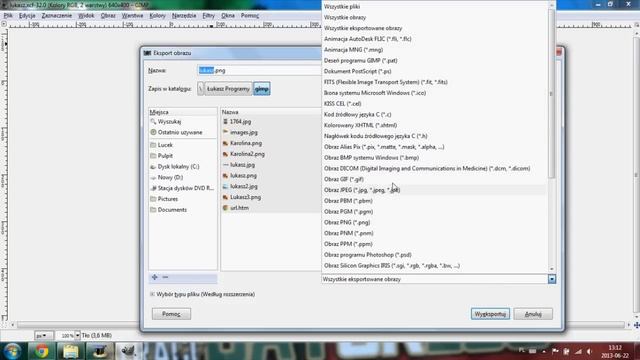
Task: Click the Pomoc button in export dialog
Action: point(171,314)
